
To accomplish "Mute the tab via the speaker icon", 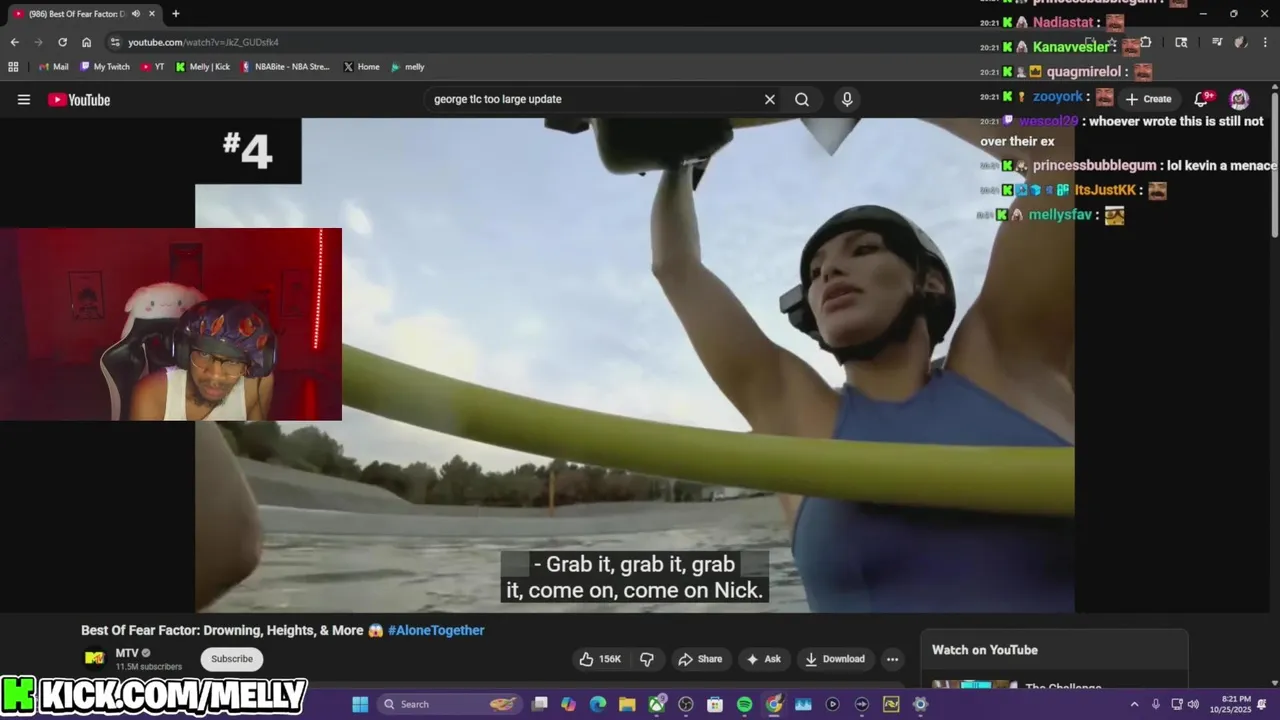I will pos(136,14).
